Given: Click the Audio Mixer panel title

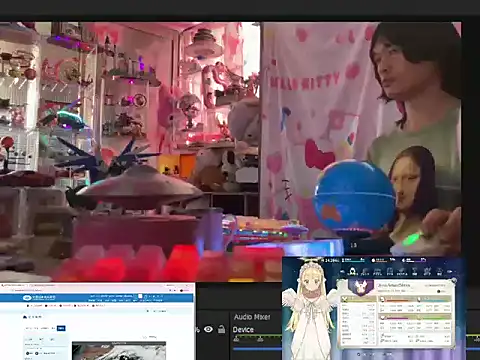Looking at the screenshot, I should 252,317.
